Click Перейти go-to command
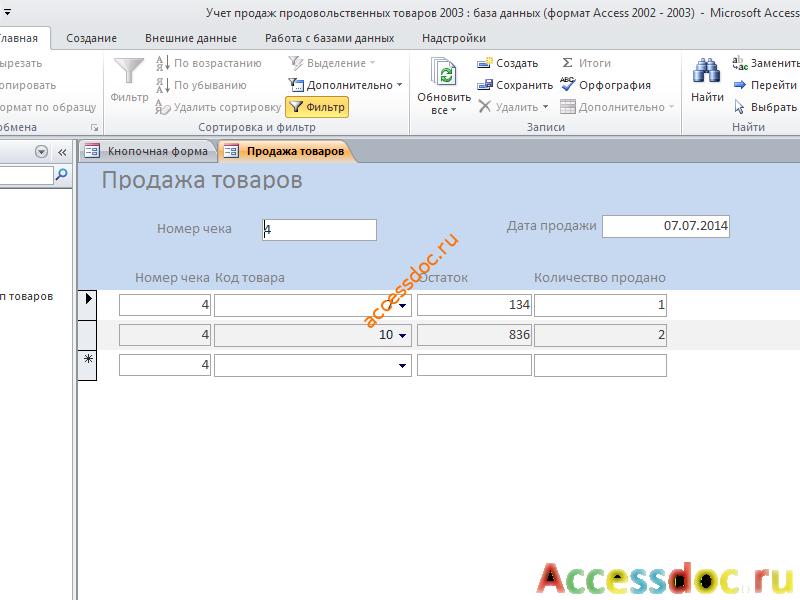The image size is (800, 600). pyautogui.click(x=765, y=85)
